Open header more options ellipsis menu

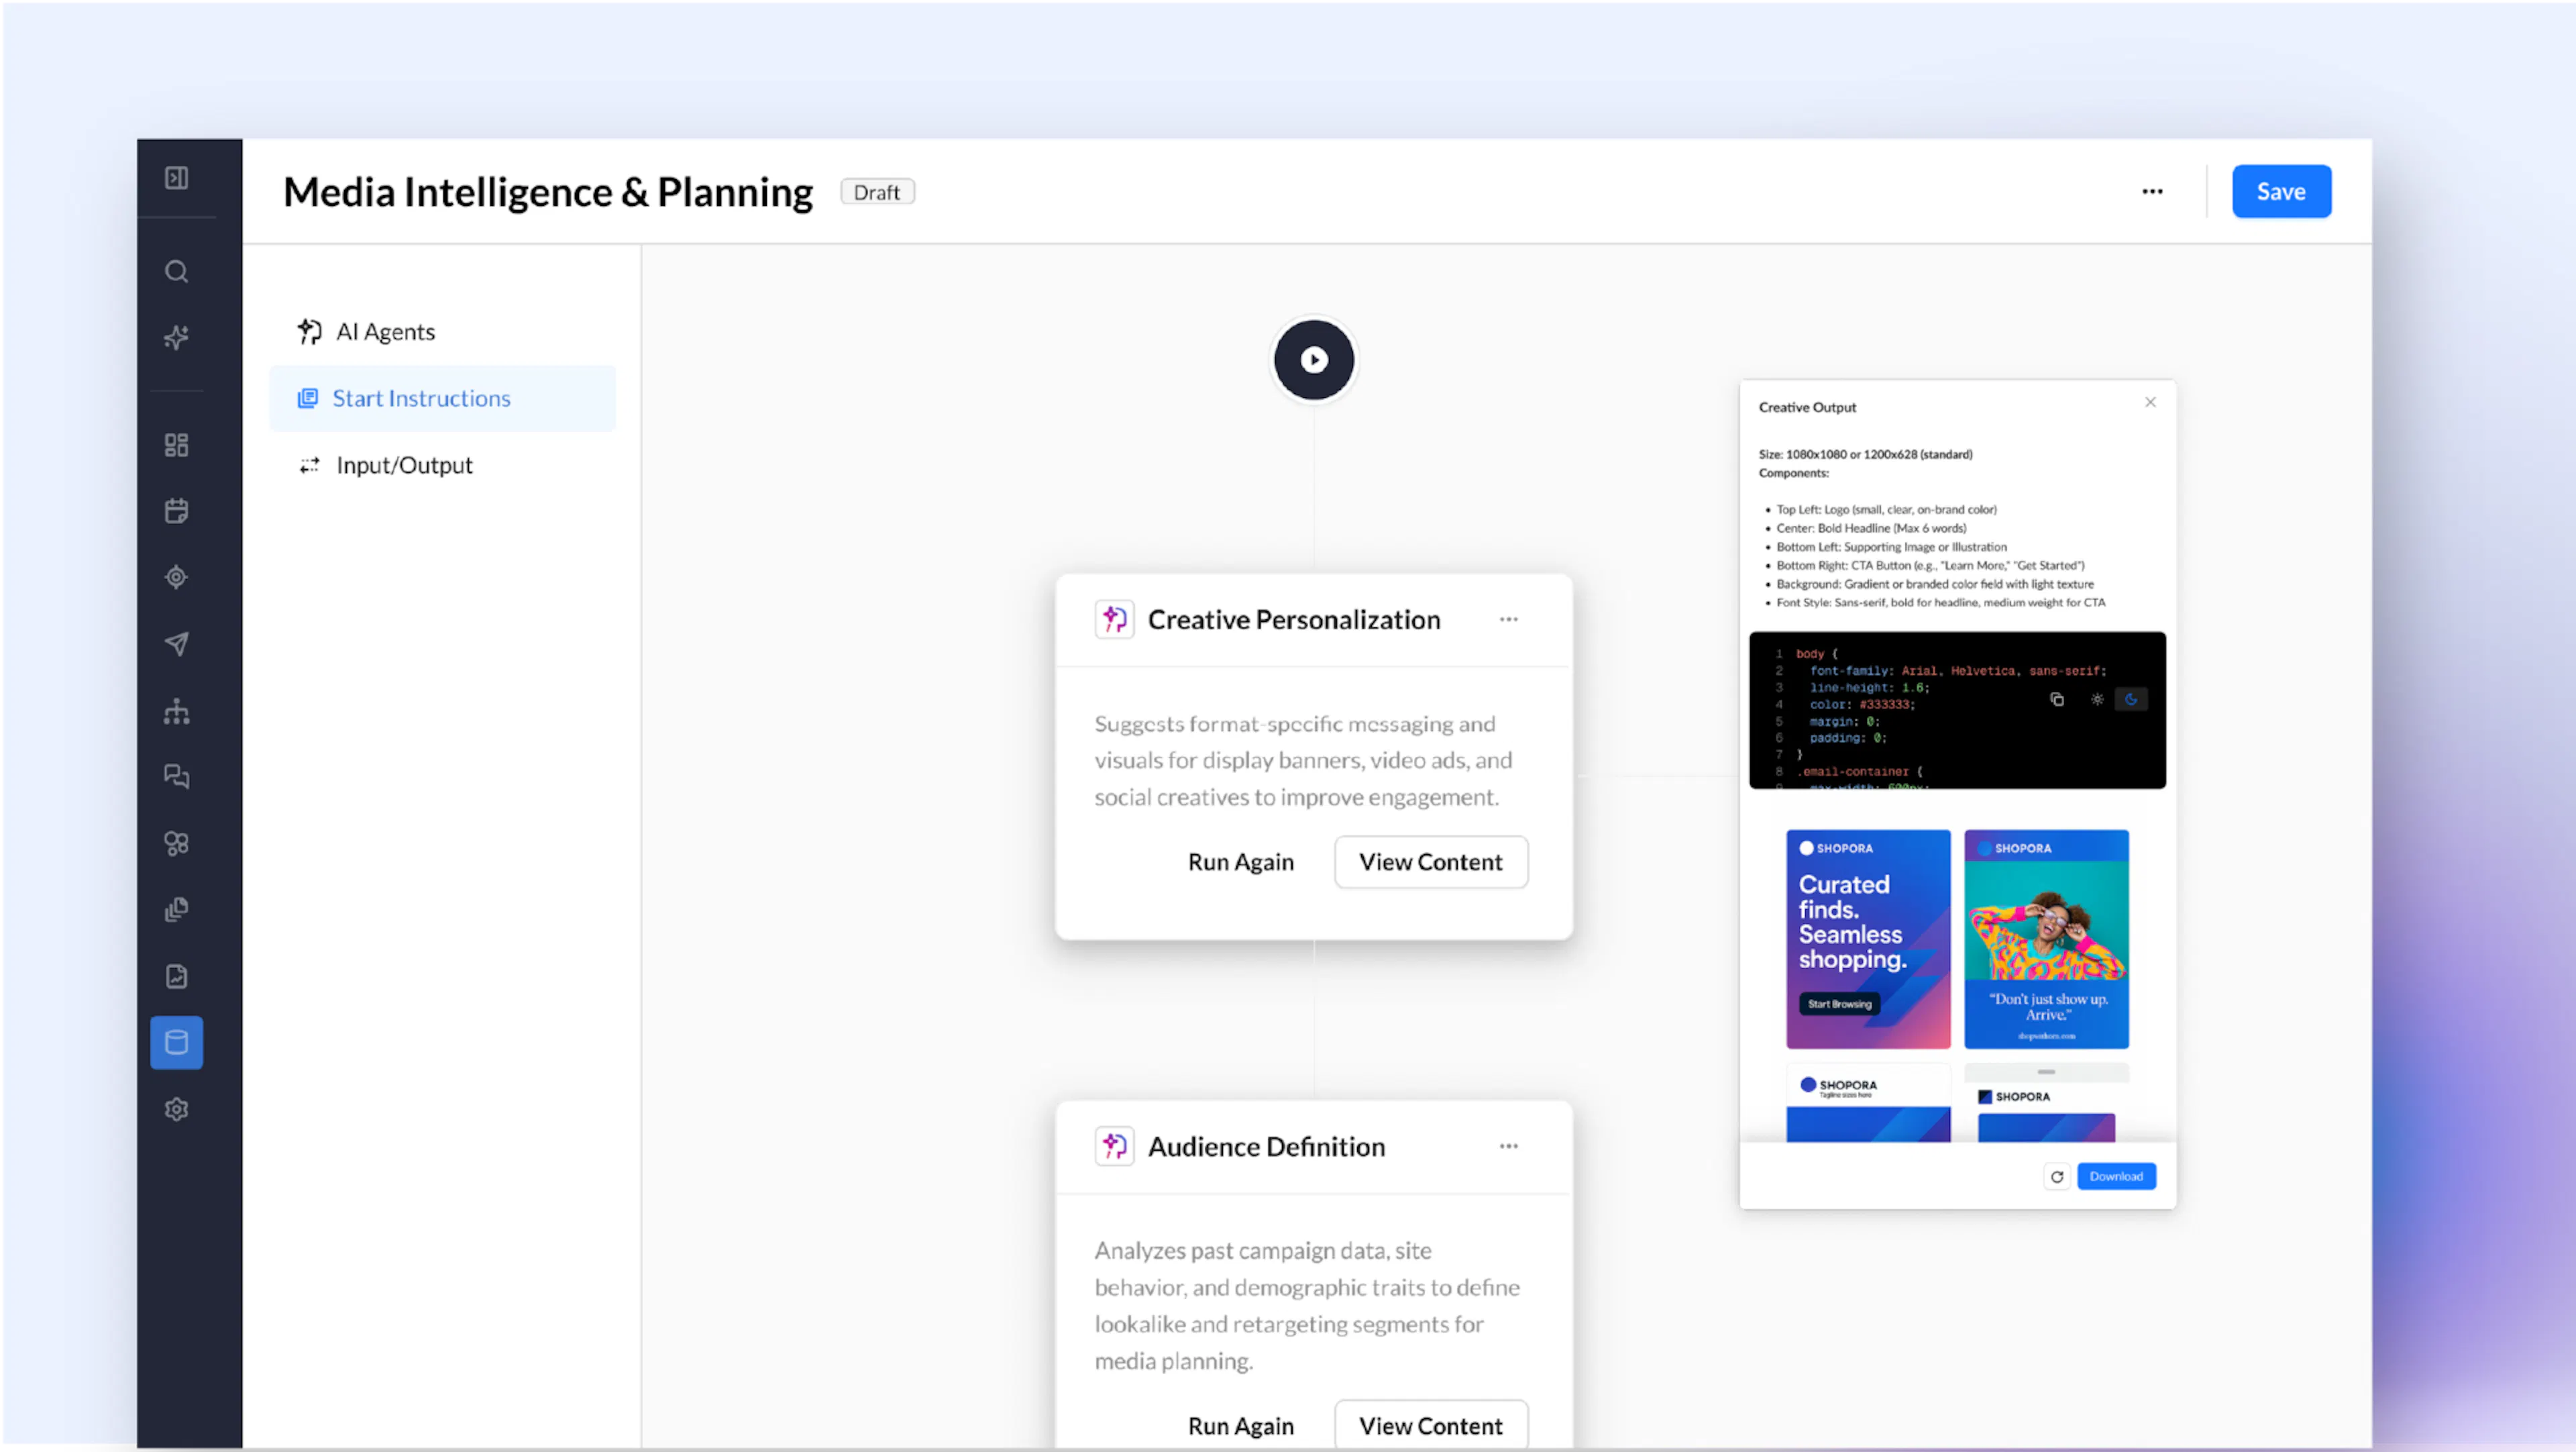tap(2153, 192)
